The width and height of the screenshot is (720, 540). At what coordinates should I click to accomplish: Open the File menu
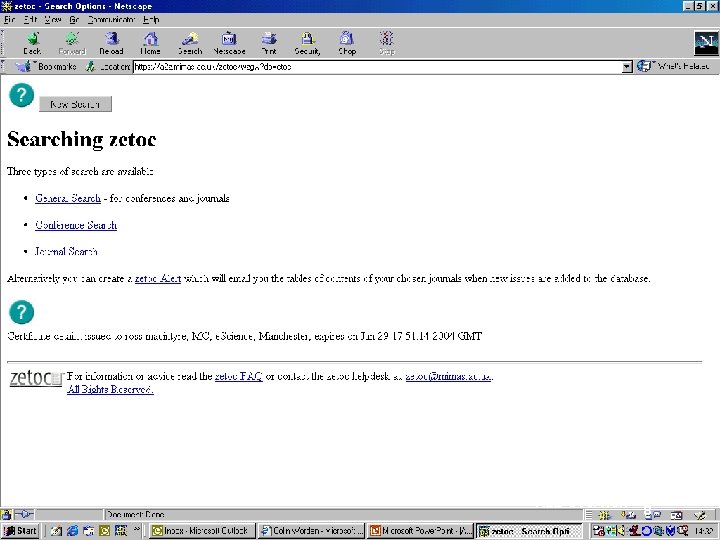9,20
